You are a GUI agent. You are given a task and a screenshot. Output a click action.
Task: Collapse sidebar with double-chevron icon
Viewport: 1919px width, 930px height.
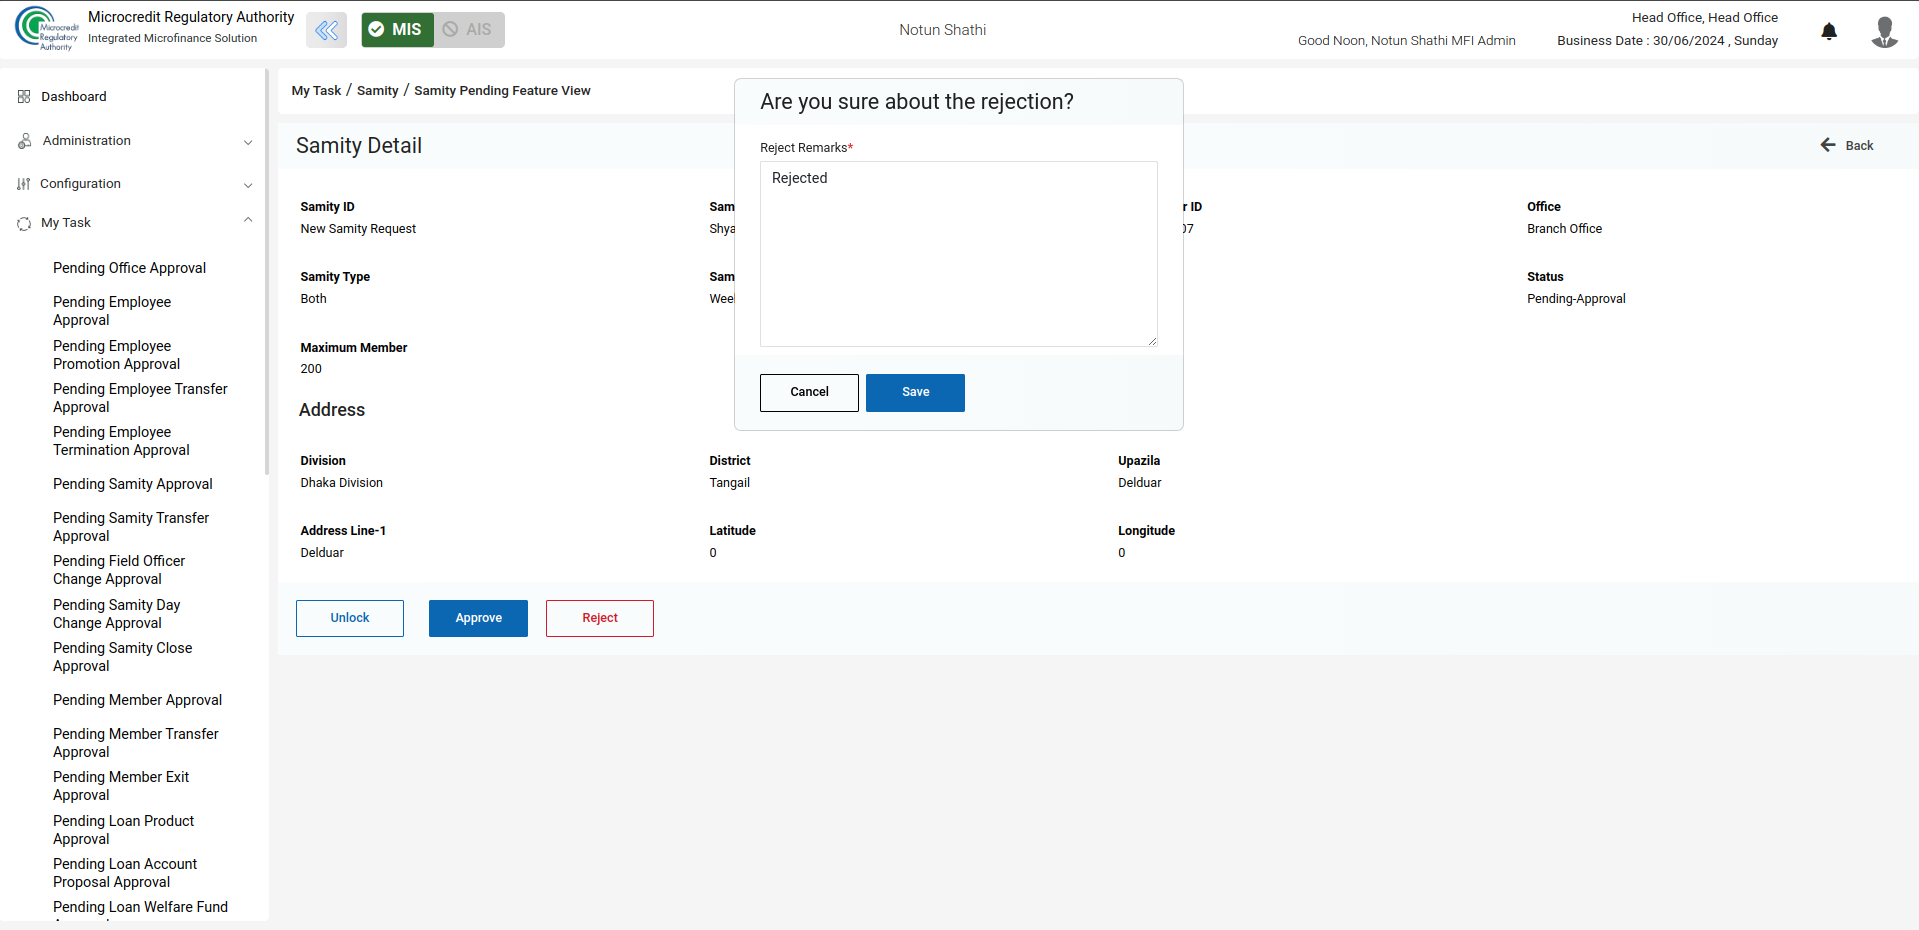point(326,30)
